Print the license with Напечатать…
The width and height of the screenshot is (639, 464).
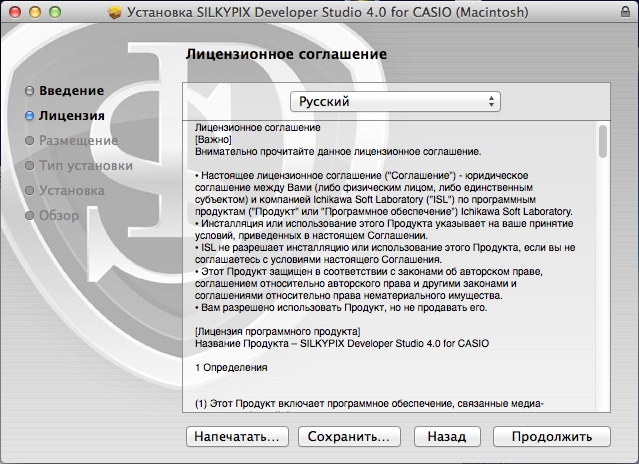click(237, 436)
